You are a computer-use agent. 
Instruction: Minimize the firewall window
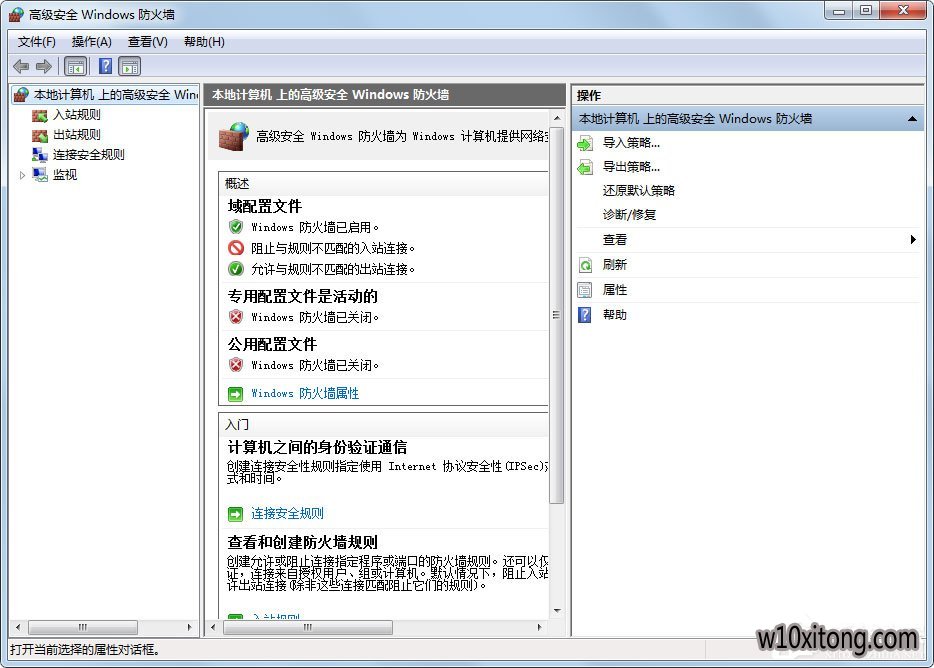pos(839,11)
